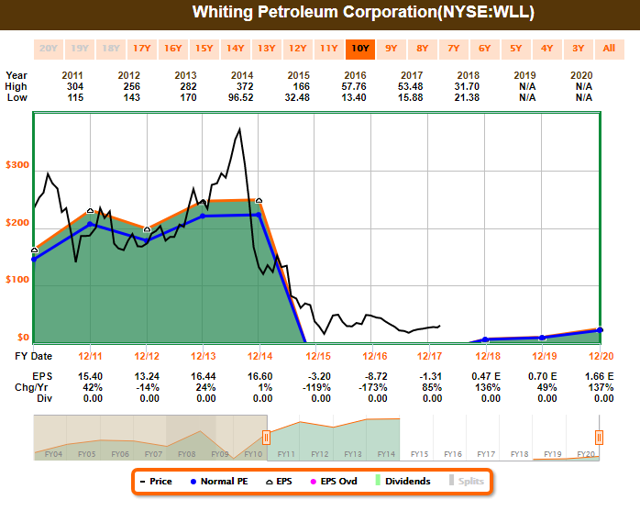
Task: Grab the right range slider handle
Action: coord(599,438)
